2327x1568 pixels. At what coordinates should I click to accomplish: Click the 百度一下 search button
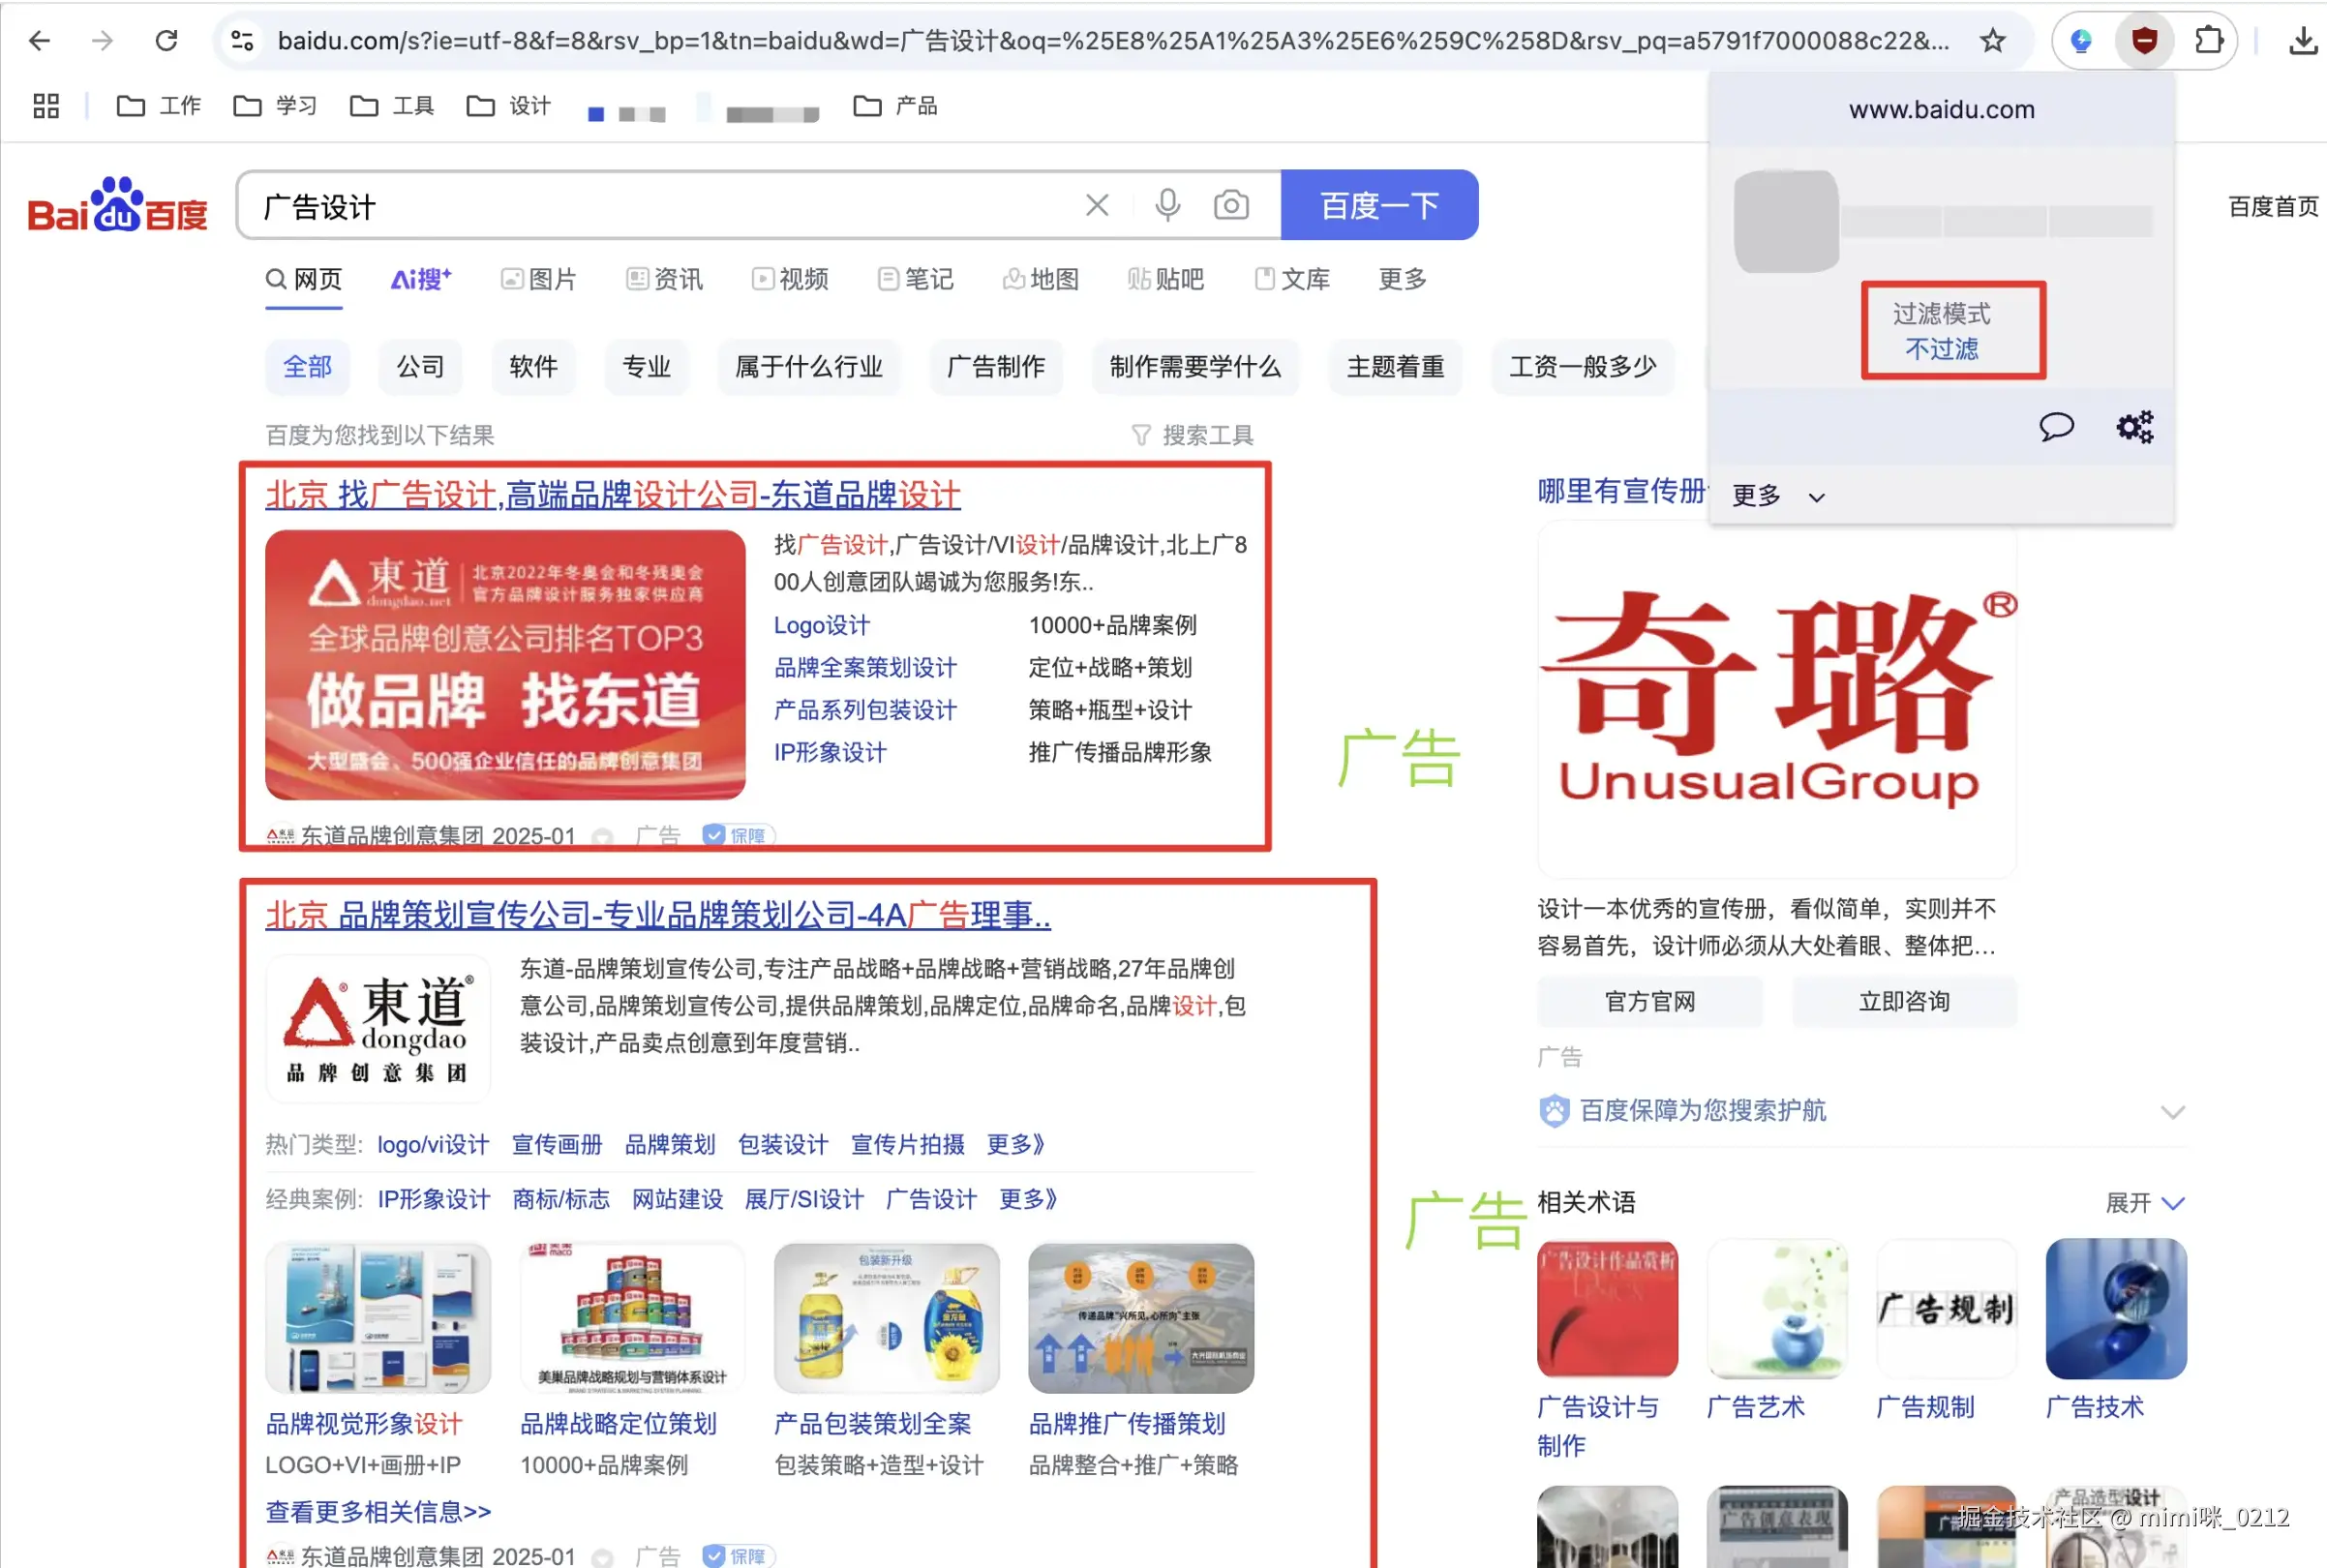(1378, 206)
